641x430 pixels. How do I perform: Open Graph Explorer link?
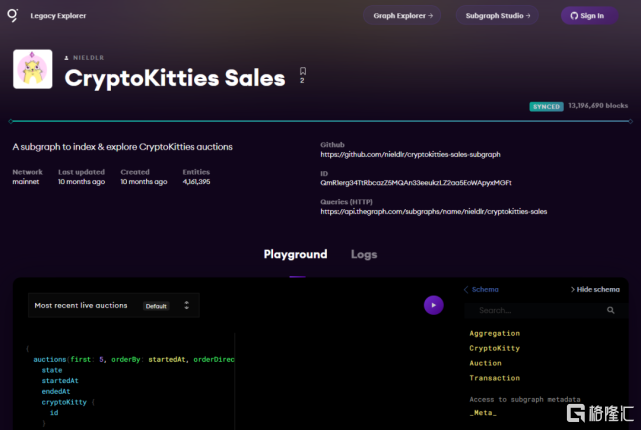(403, 16)
